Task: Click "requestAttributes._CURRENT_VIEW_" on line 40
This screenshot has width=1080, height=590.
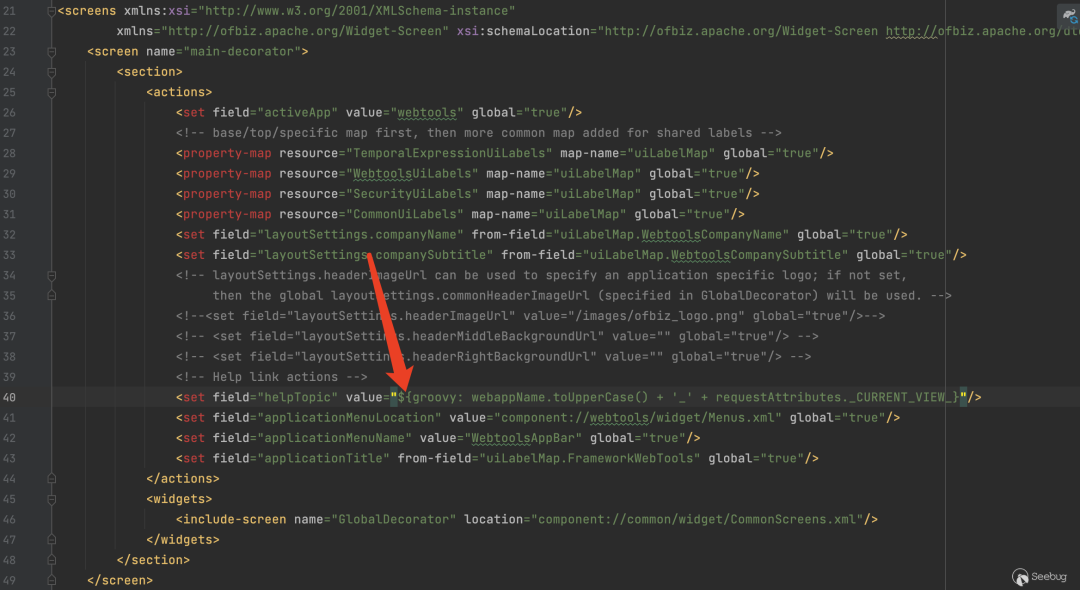Action: pyautogui.click(x=834, y=397)
